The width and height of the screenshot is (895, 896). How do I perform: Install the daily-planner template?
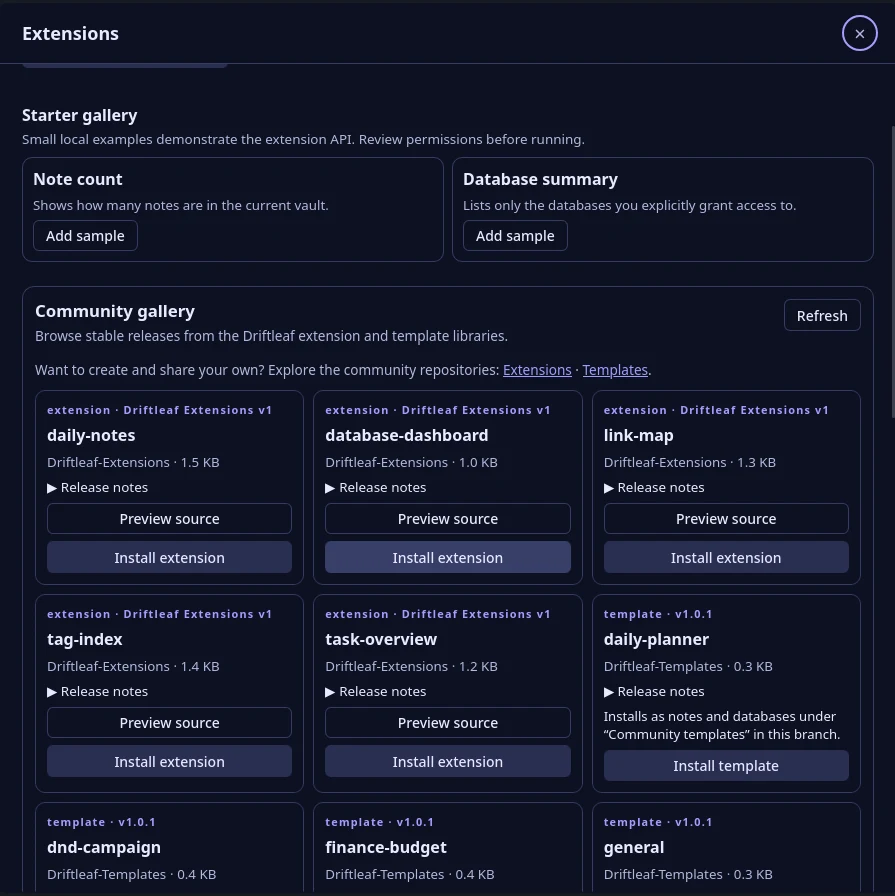coord(726,765)
